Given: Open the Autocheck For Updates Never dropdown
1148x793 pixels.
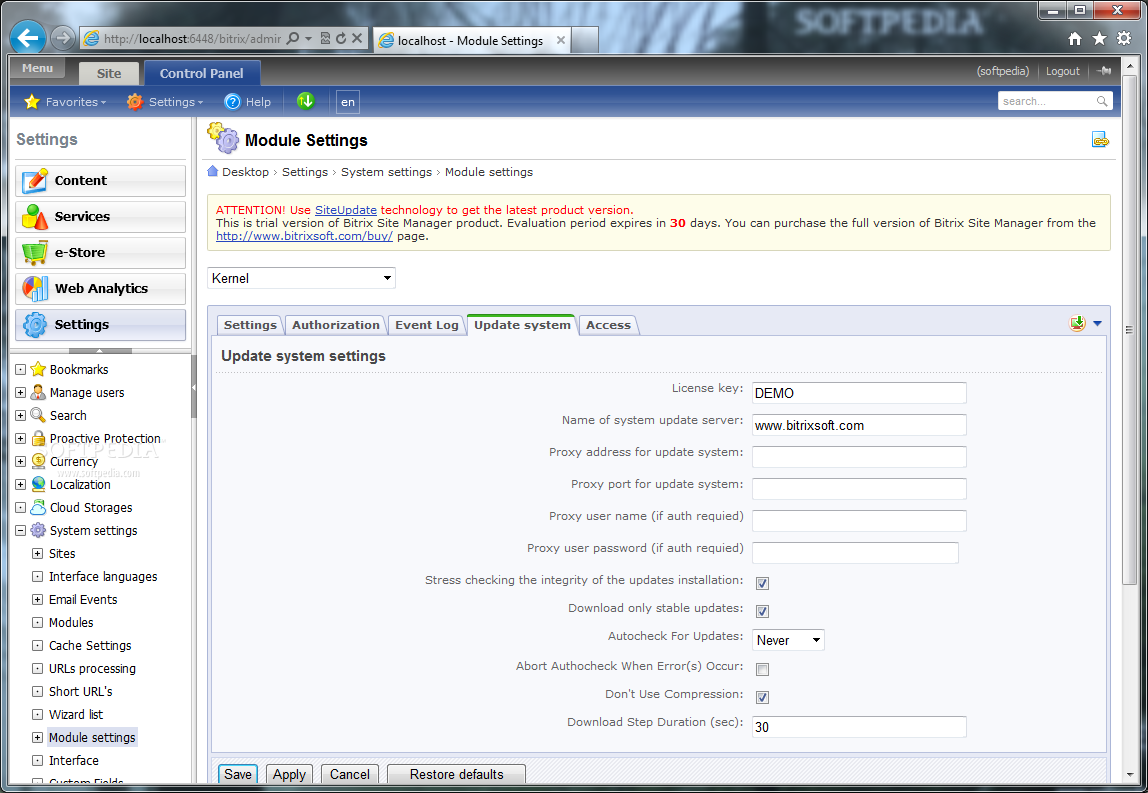Looking at the screenshot, I should 789,640.
